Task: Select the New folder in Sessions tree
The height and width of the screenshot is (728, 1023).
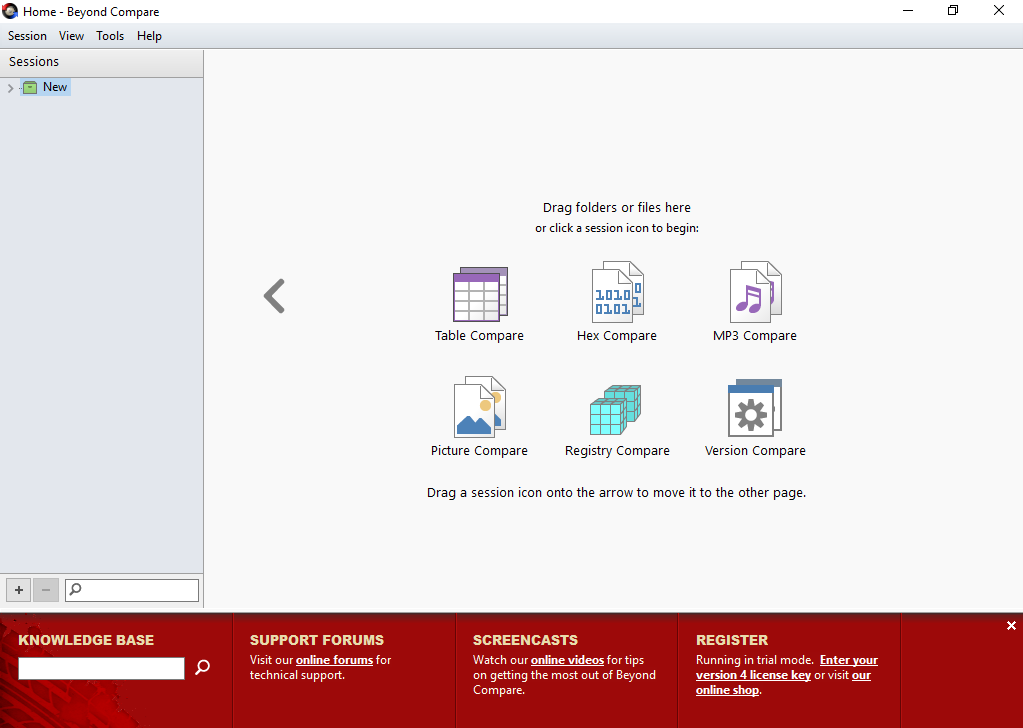Action: pos(46,87)
